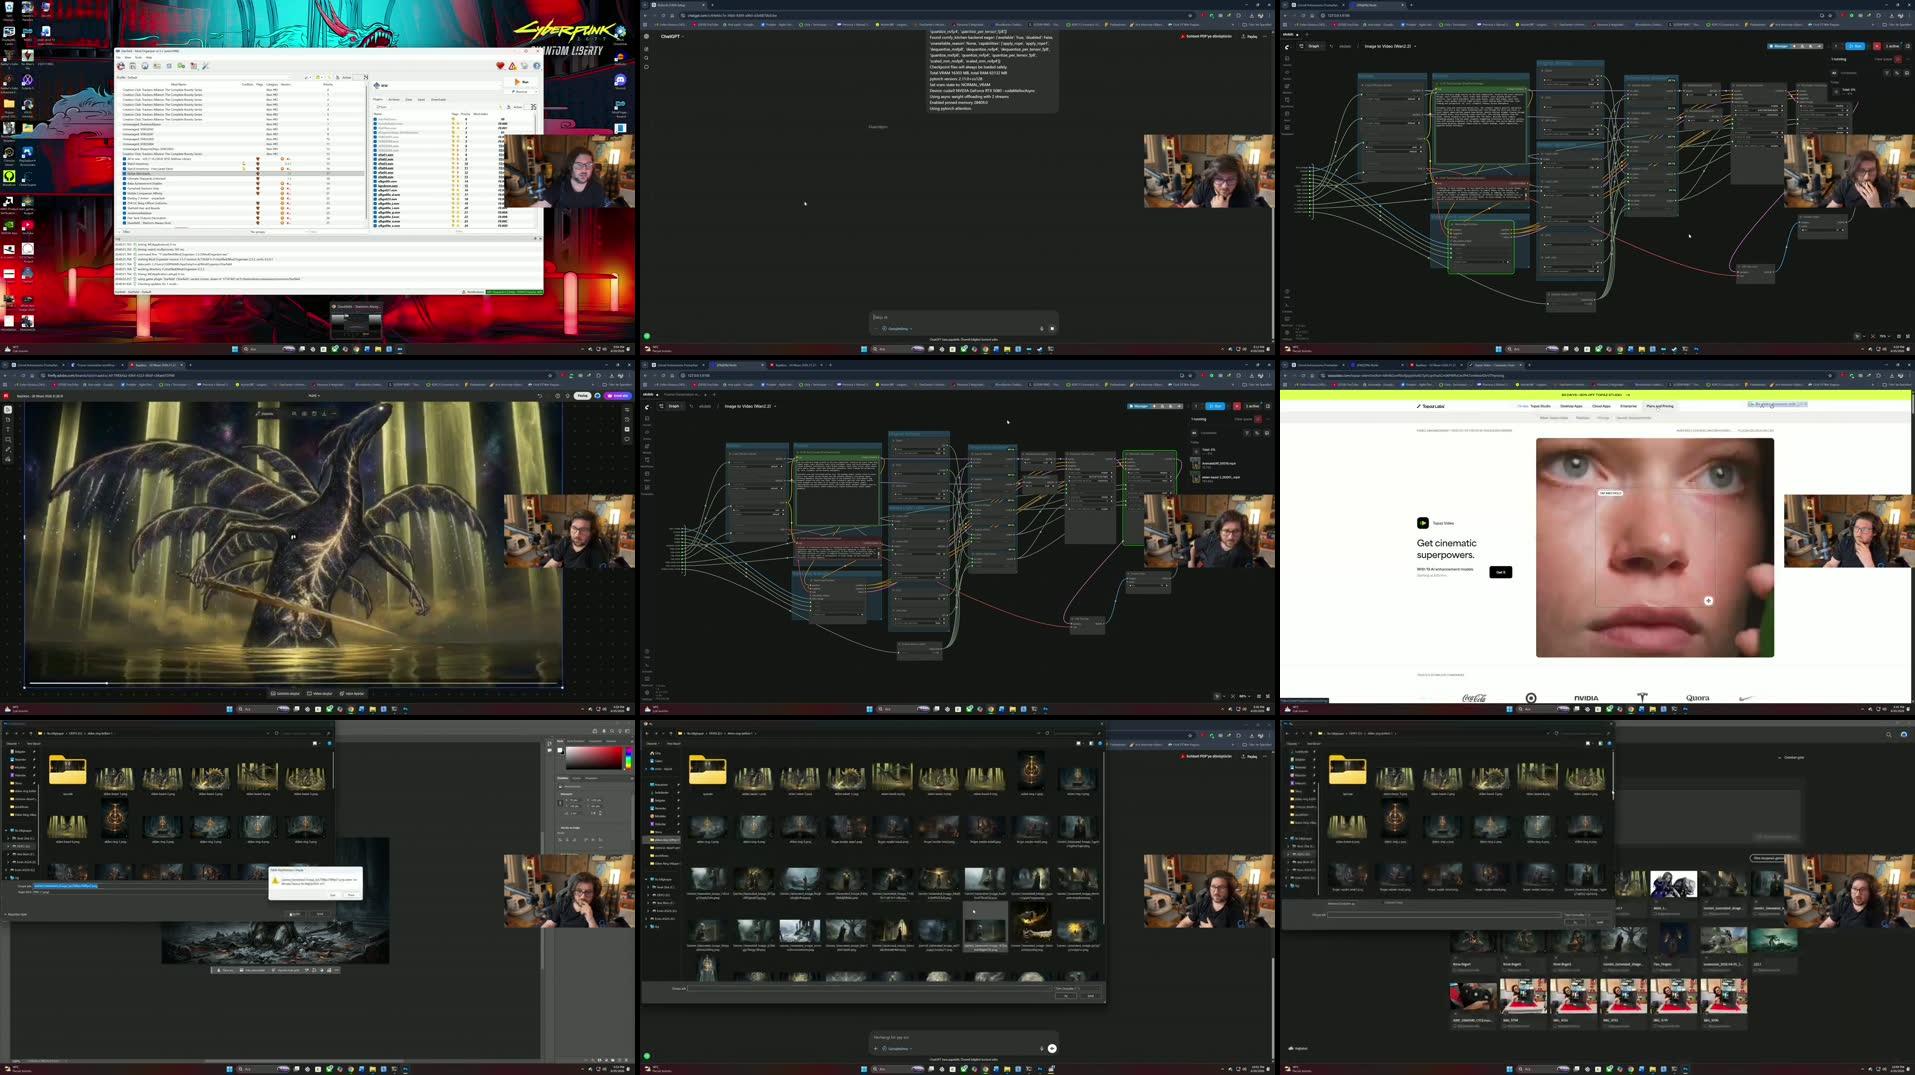Open Plans and Pricing on the Topaz Labs site

pyautogui.click(x=1660, y=406)
